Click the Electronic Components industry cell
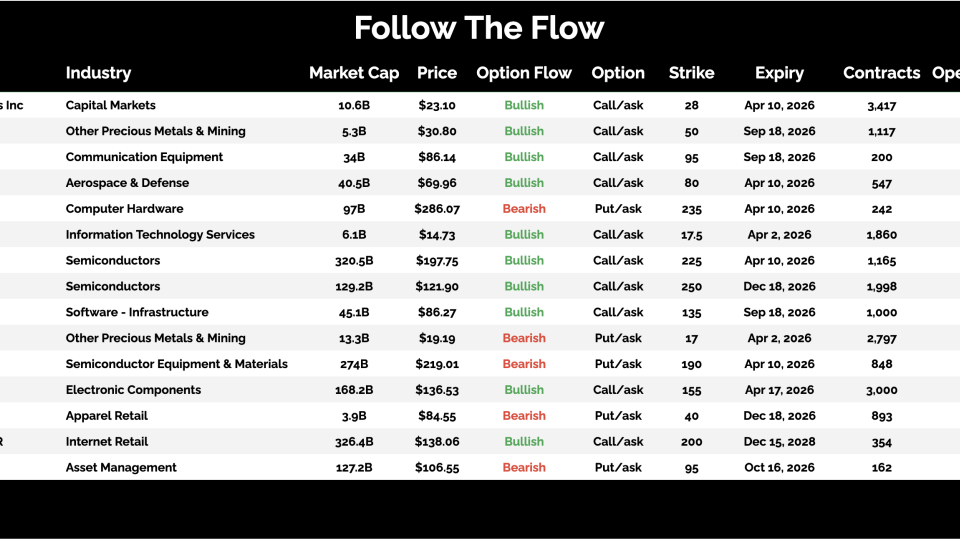This screenshot has height=540, width=960. (133, 390)
